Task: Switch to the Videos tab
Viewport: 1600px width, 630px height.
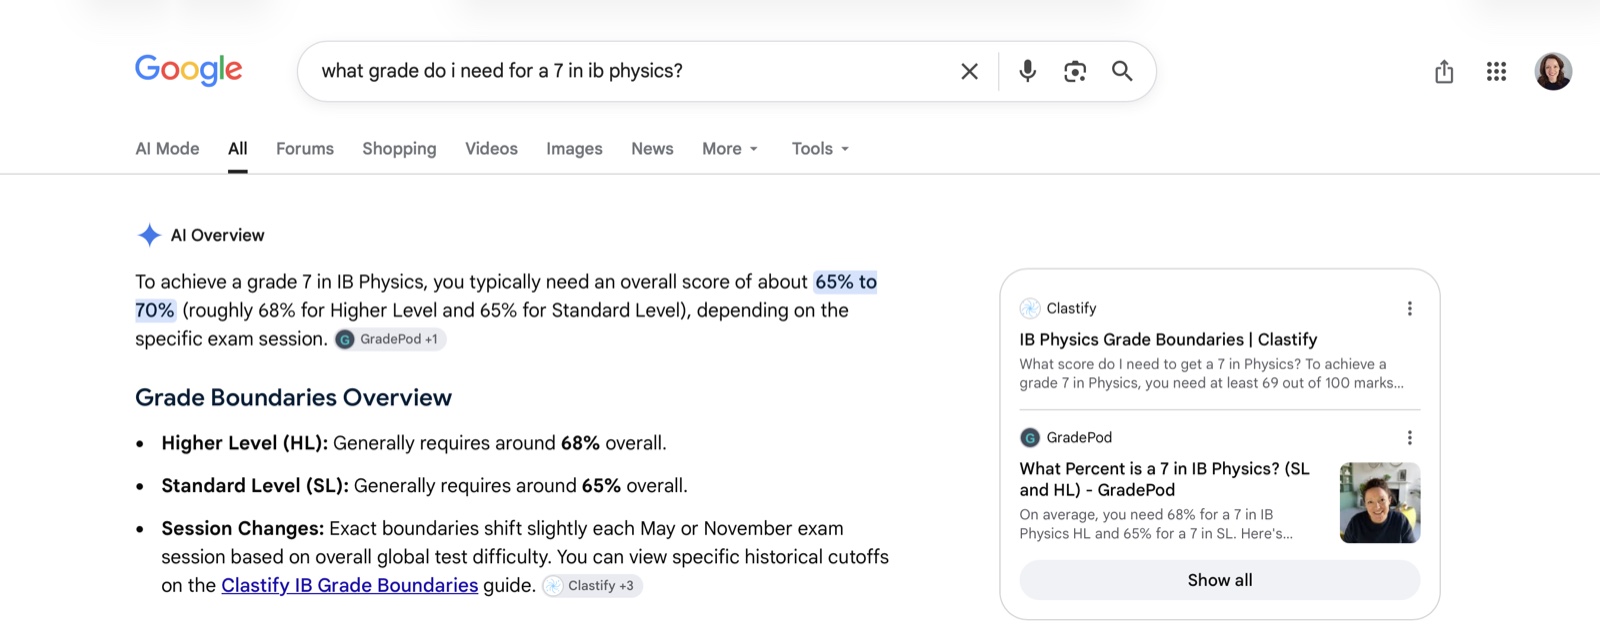Action: pyautogui.click(x=491, y=148)
